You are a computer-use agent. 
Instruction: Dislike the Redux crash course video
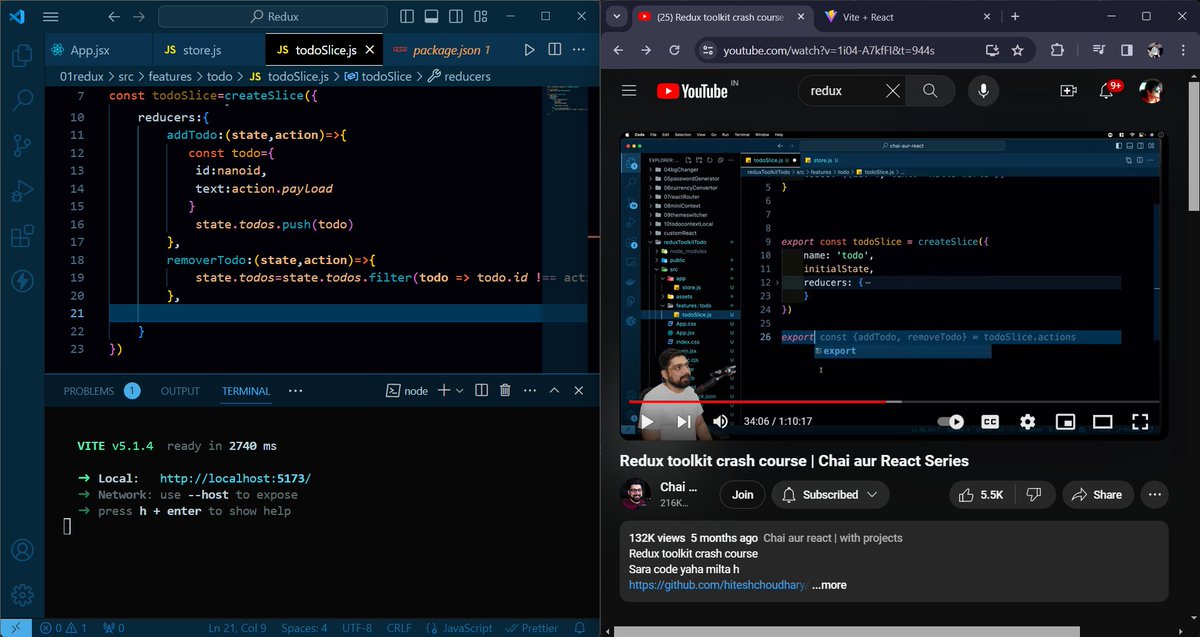(x=1034, y=495)
